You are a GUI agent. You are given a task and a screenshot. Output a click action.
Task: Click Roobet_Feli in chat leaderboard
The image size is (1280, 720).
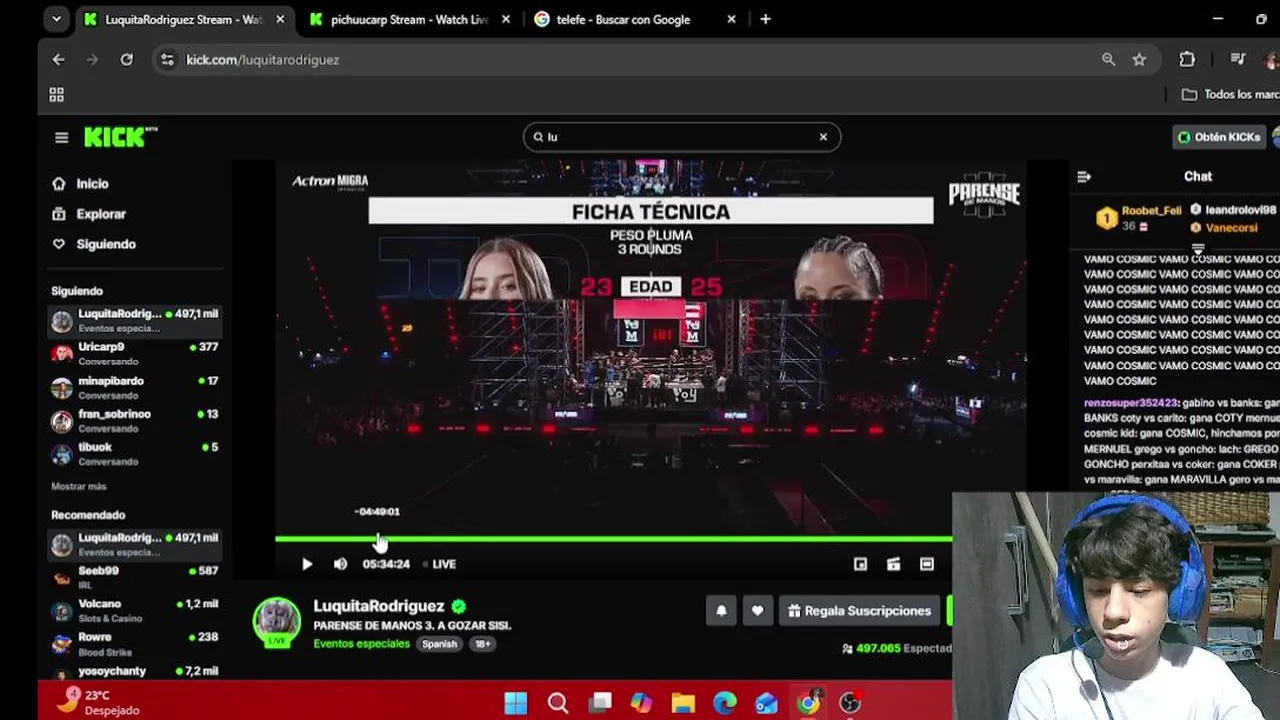point(1151,211)
